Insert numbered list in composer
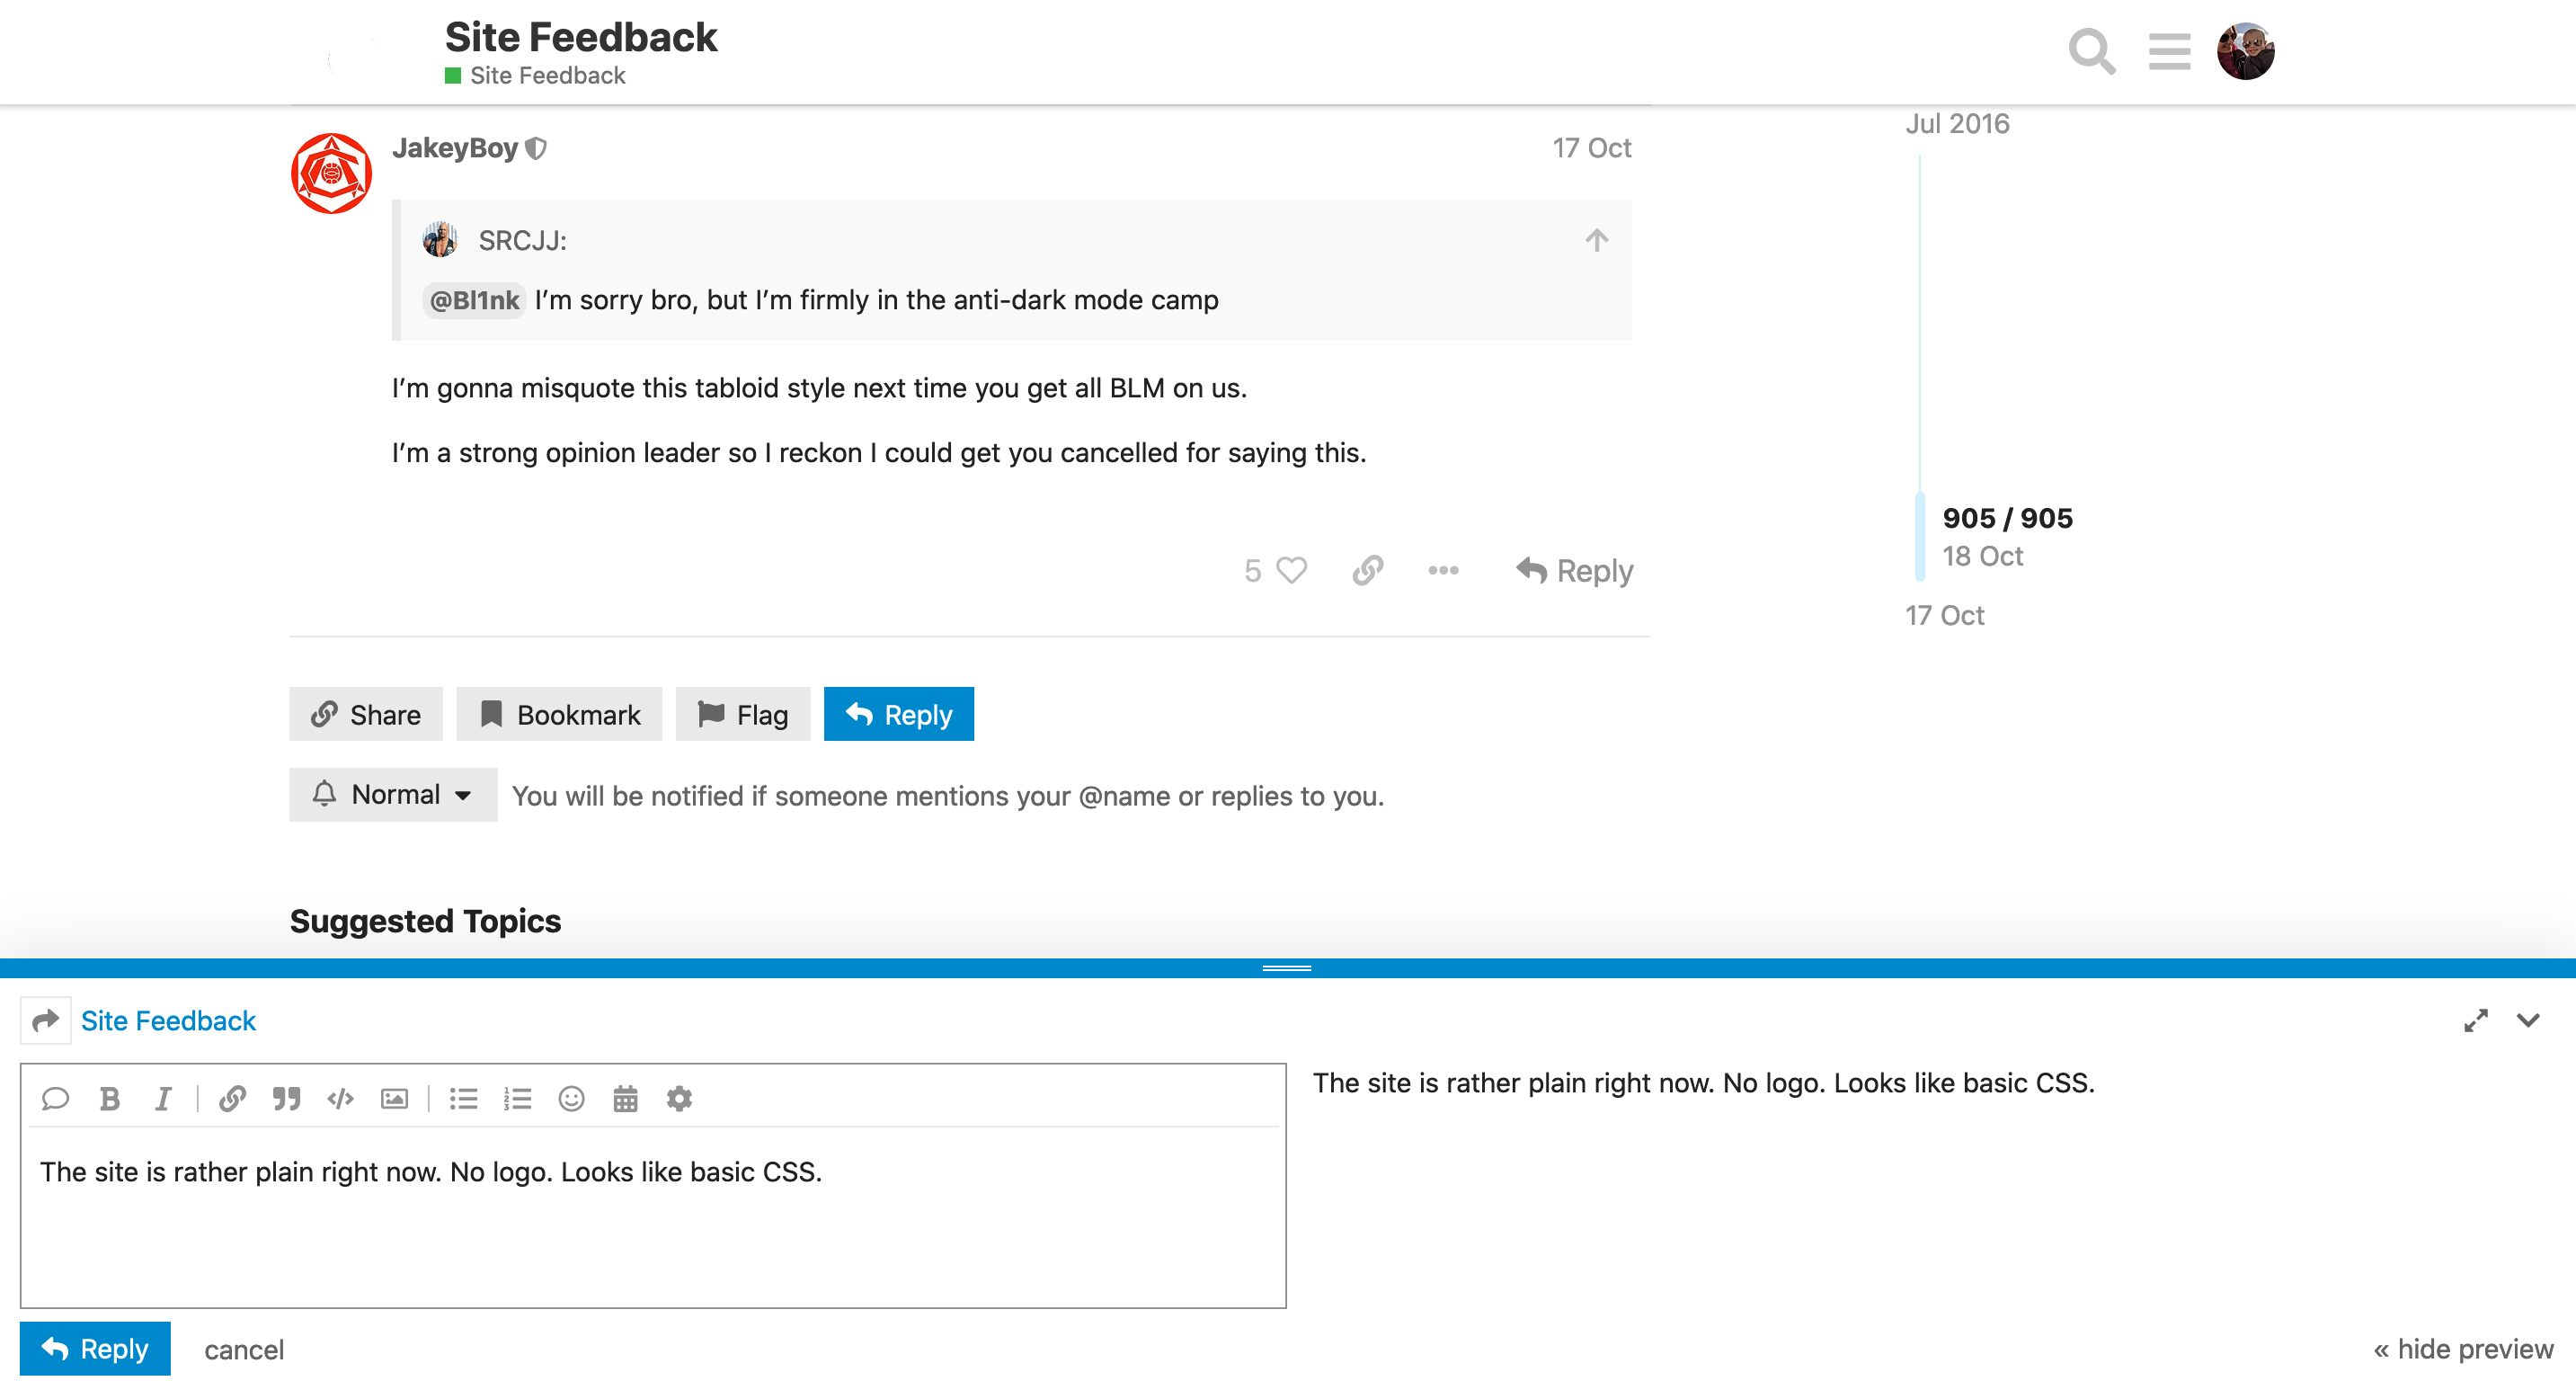This screenshot has width=2576, height=1381. (x=517, y=1099)
